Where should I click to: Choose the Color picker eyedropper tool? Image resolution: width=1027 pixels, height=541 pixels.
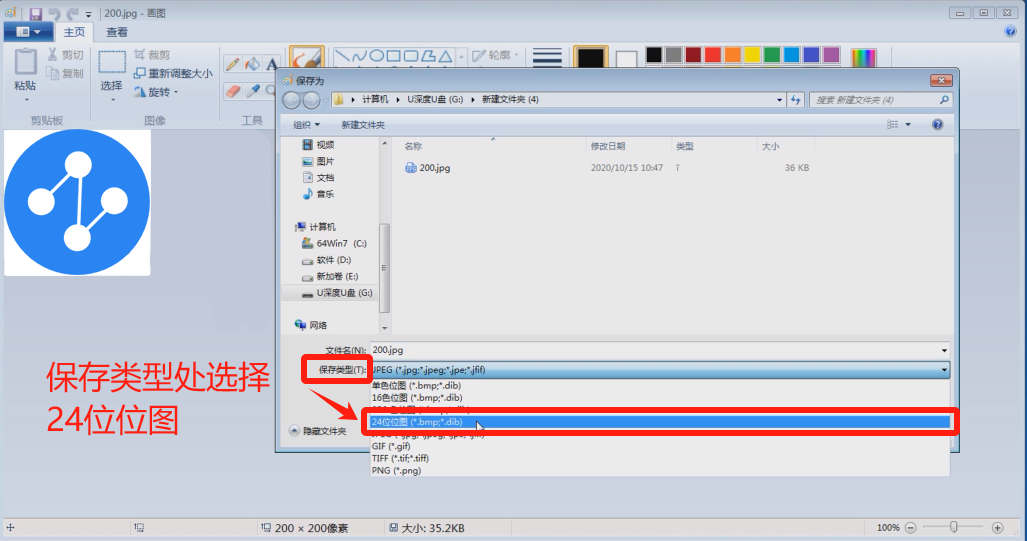[253, 91]
